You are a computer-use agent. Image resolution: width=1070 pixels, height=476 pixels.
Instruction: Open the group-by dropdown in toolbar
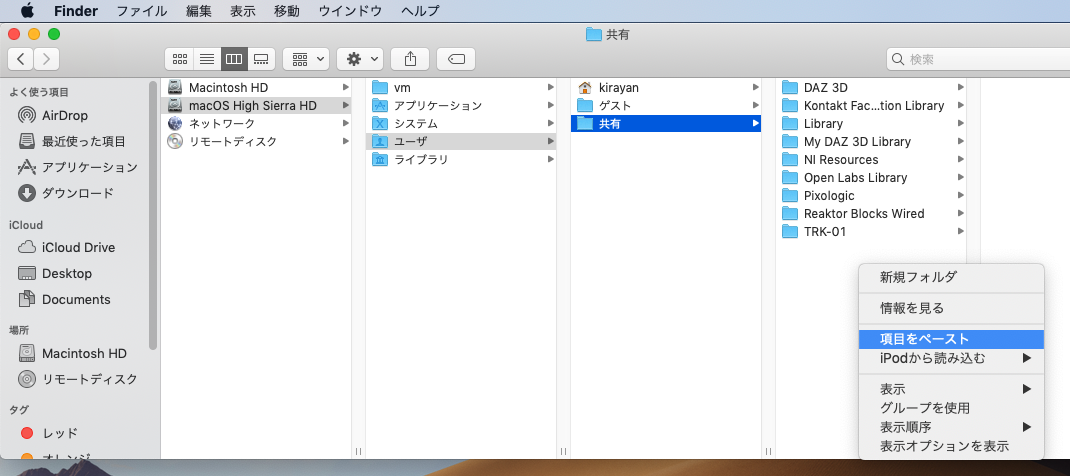tap(306, 59)
